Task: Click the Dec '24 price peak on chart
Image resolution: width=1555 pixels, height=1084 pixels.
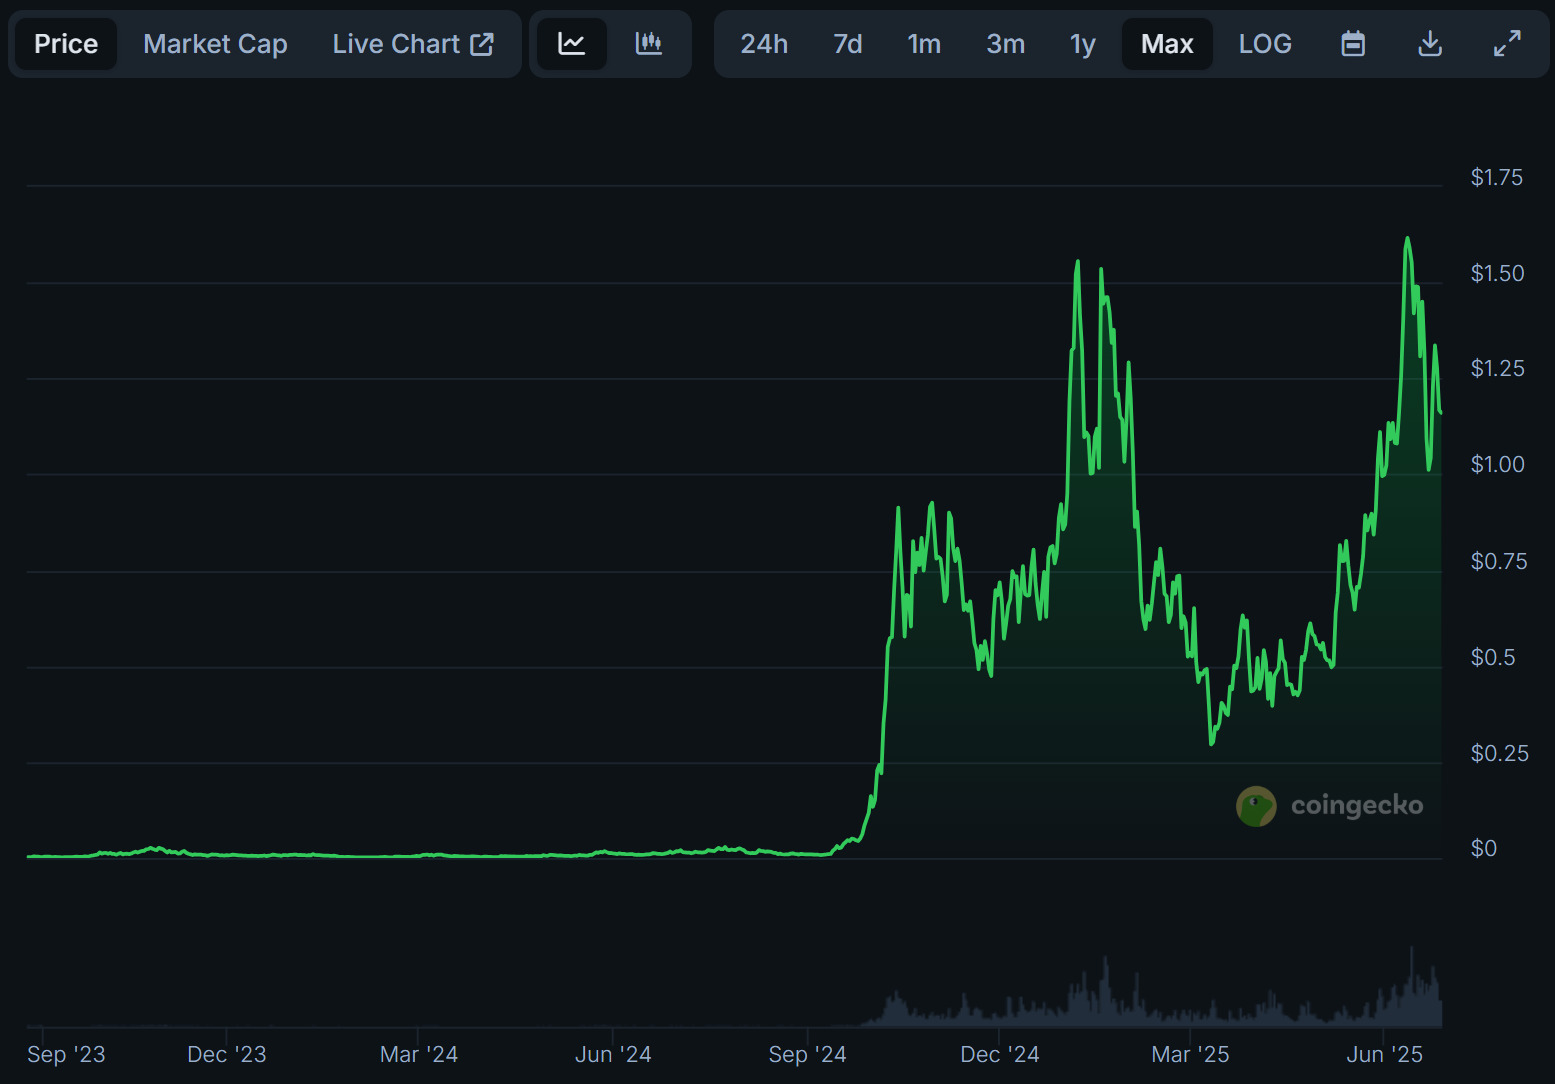Action: [1077, 263]
